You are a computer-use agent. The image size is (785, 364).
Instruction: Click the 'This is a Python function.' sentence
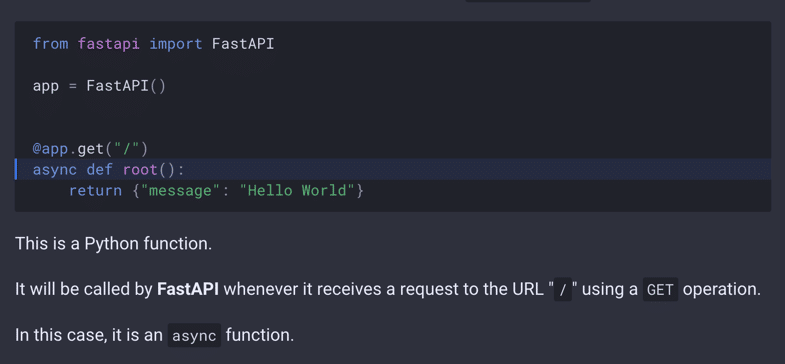(114, 244)
